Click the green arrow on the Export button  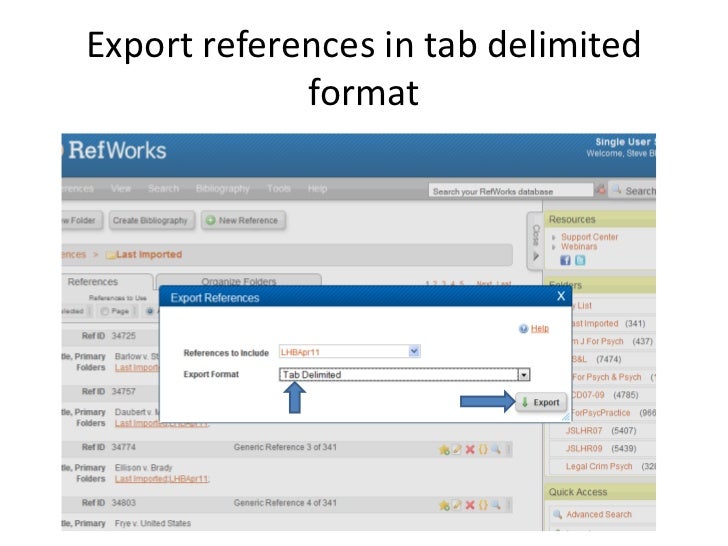(x=525, y=402)
